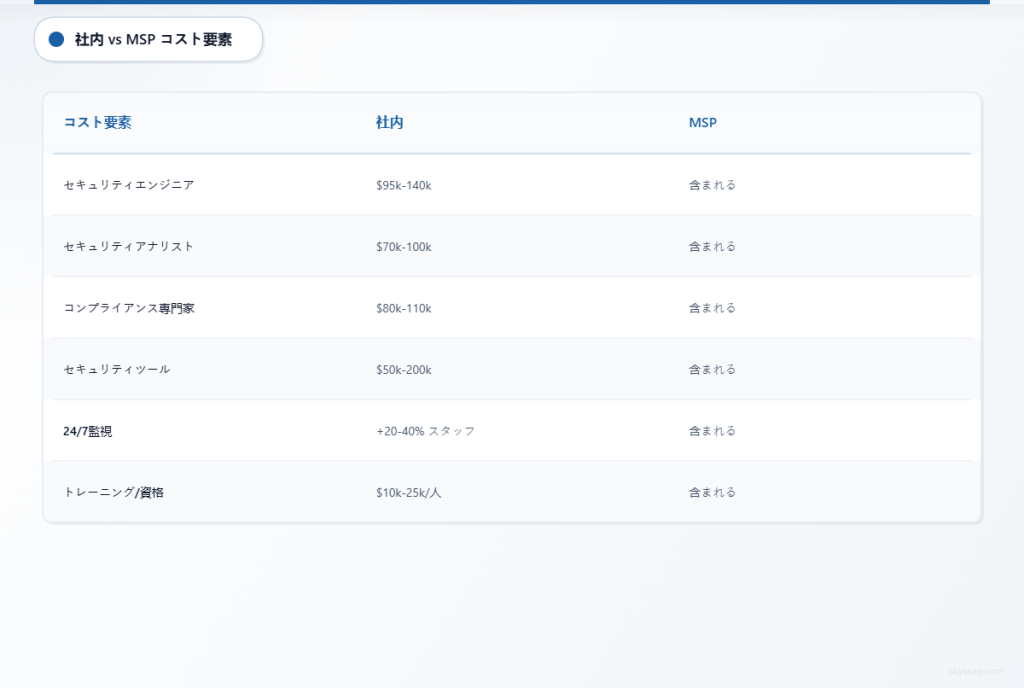1024x688 pixels.
Task: Click the $80k-110k cell
Action: click(404, 308)
